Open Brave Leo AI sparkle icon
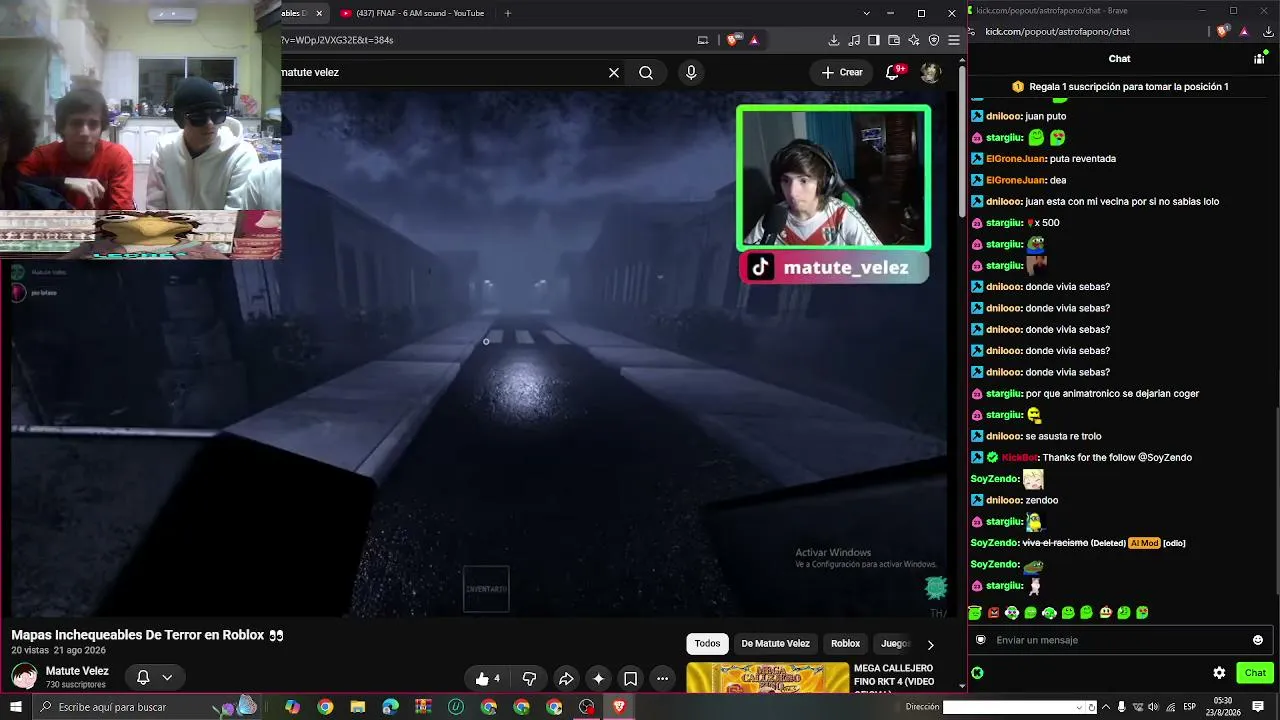Viewport: 1280px width, 720px height. point(914,40)
